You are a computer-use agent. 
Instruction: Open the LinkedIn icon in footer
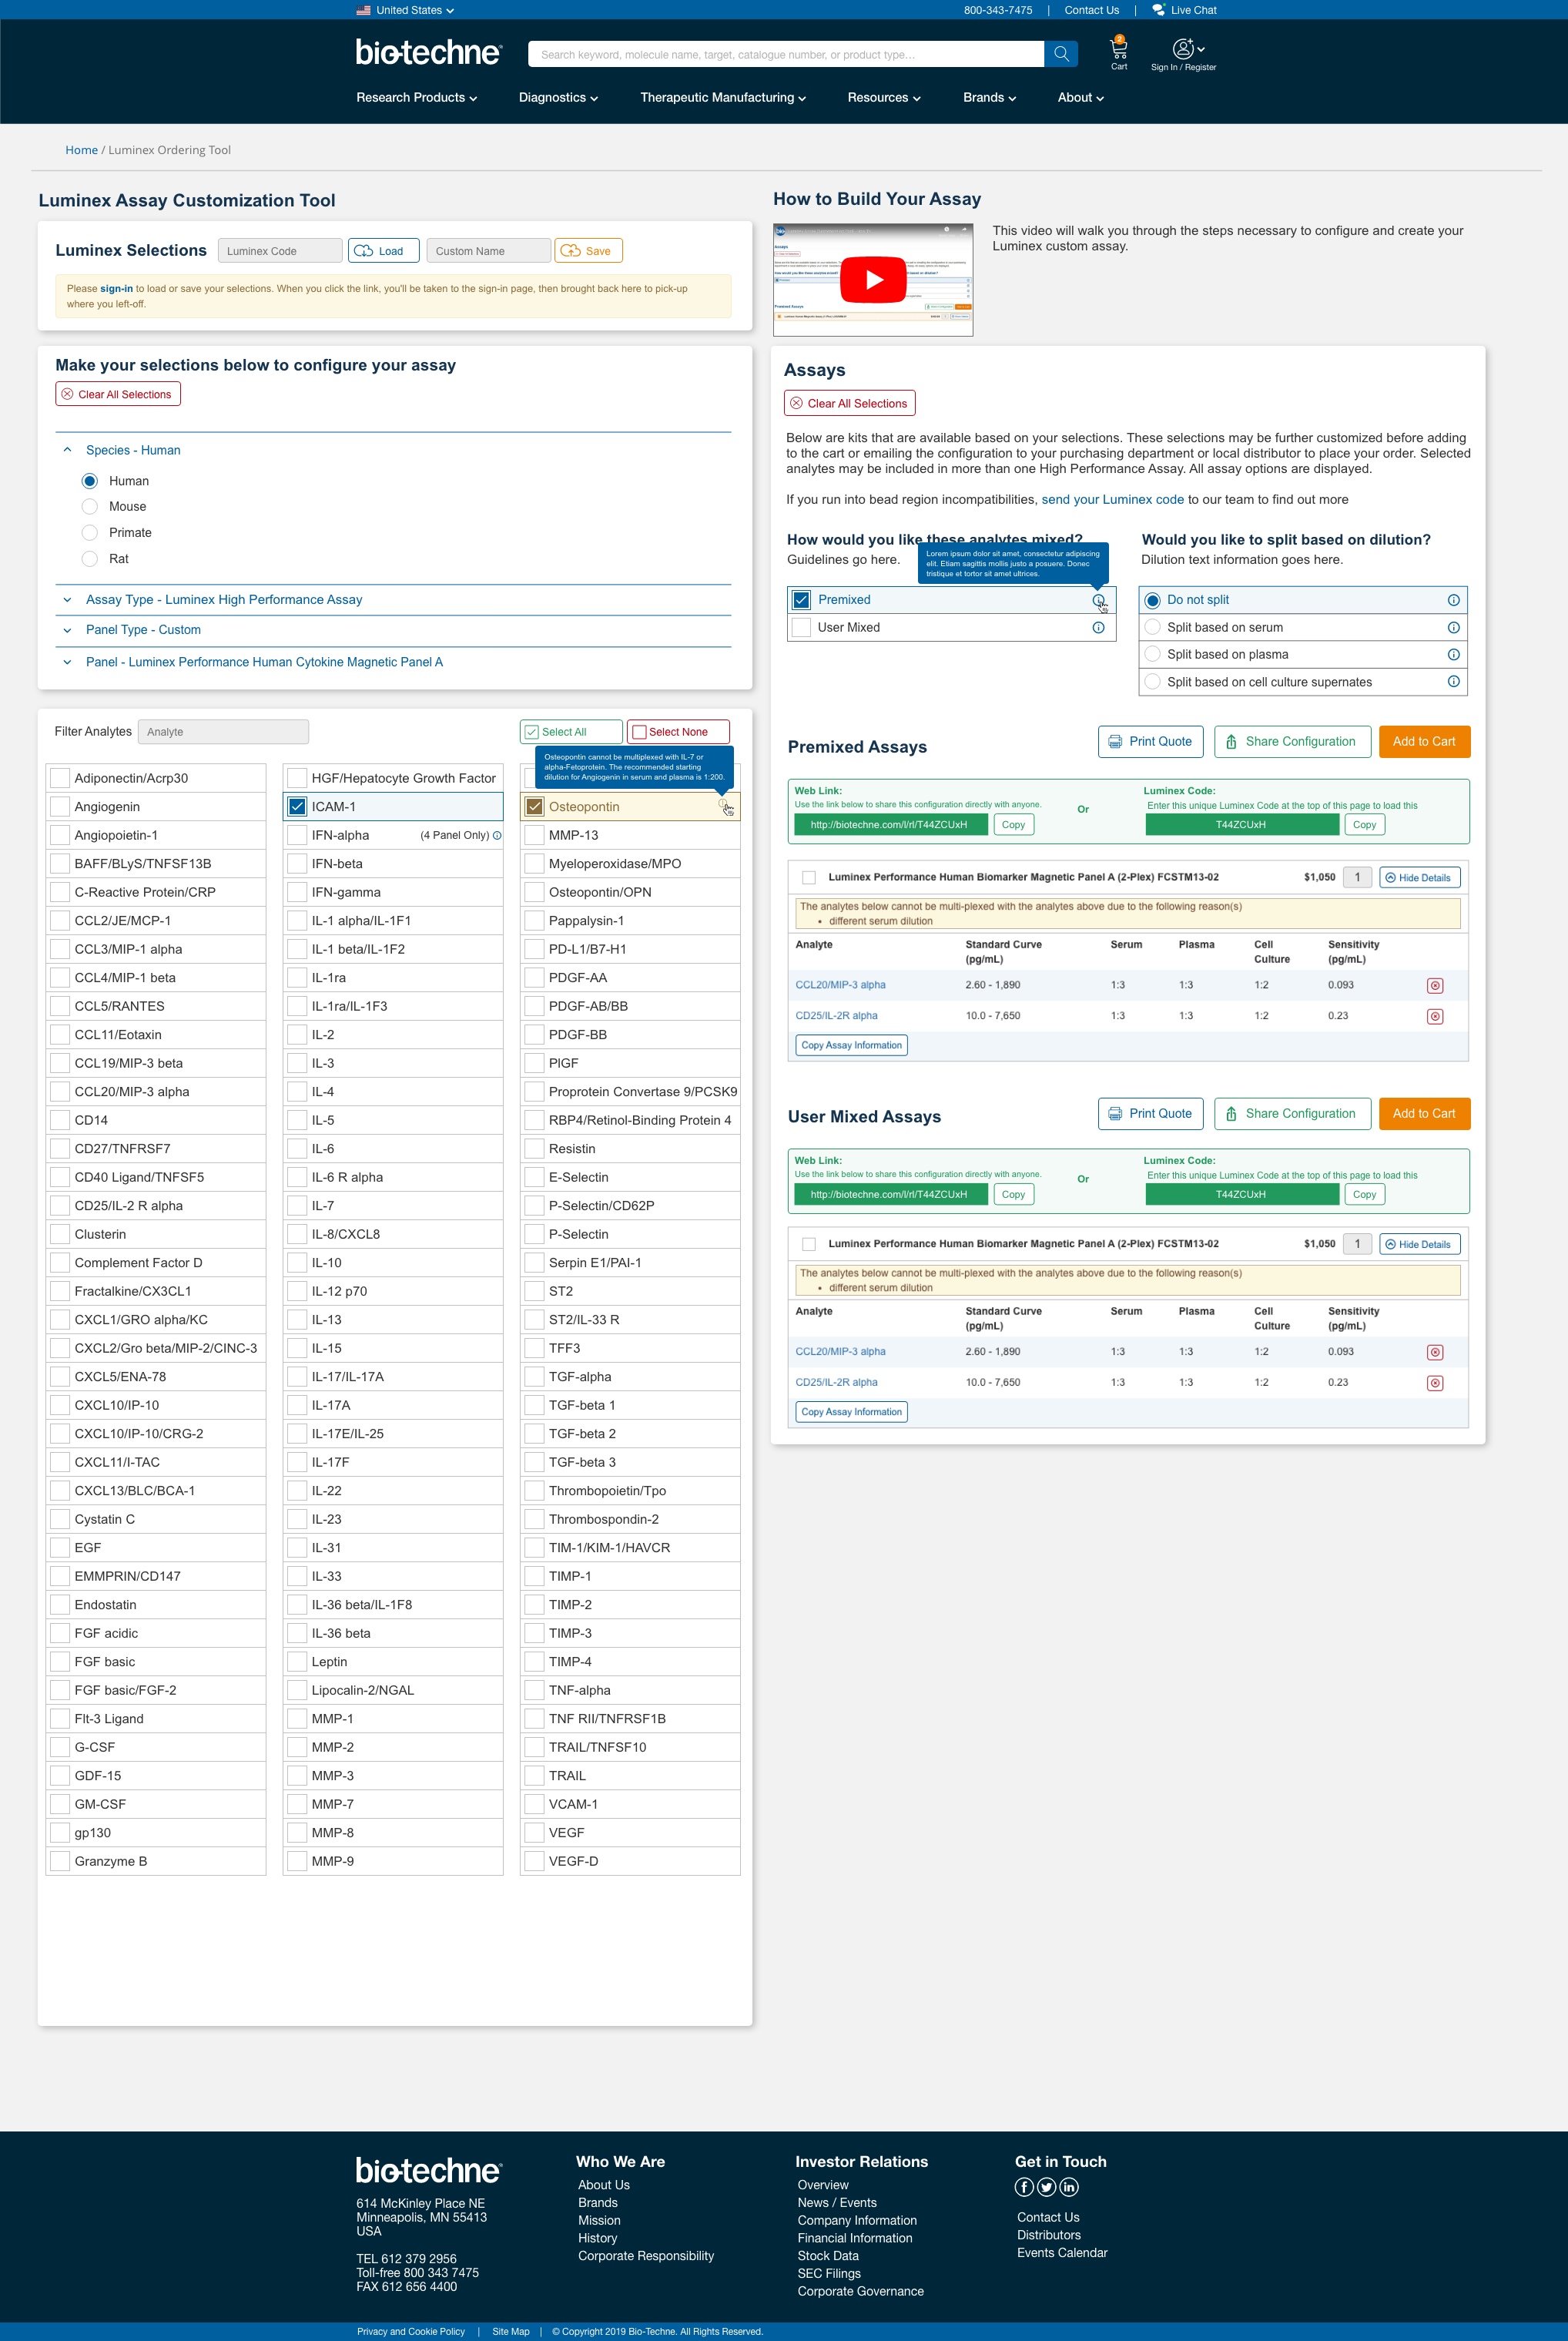click(x=1069, y=2187)
